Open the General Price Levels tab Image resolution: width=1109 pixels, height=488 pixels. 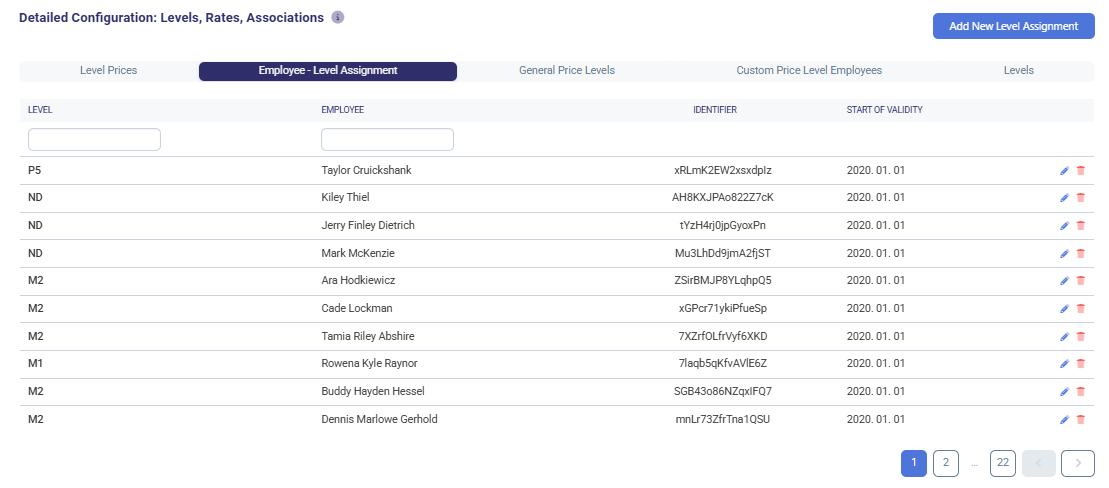click(x=566, y=71)
